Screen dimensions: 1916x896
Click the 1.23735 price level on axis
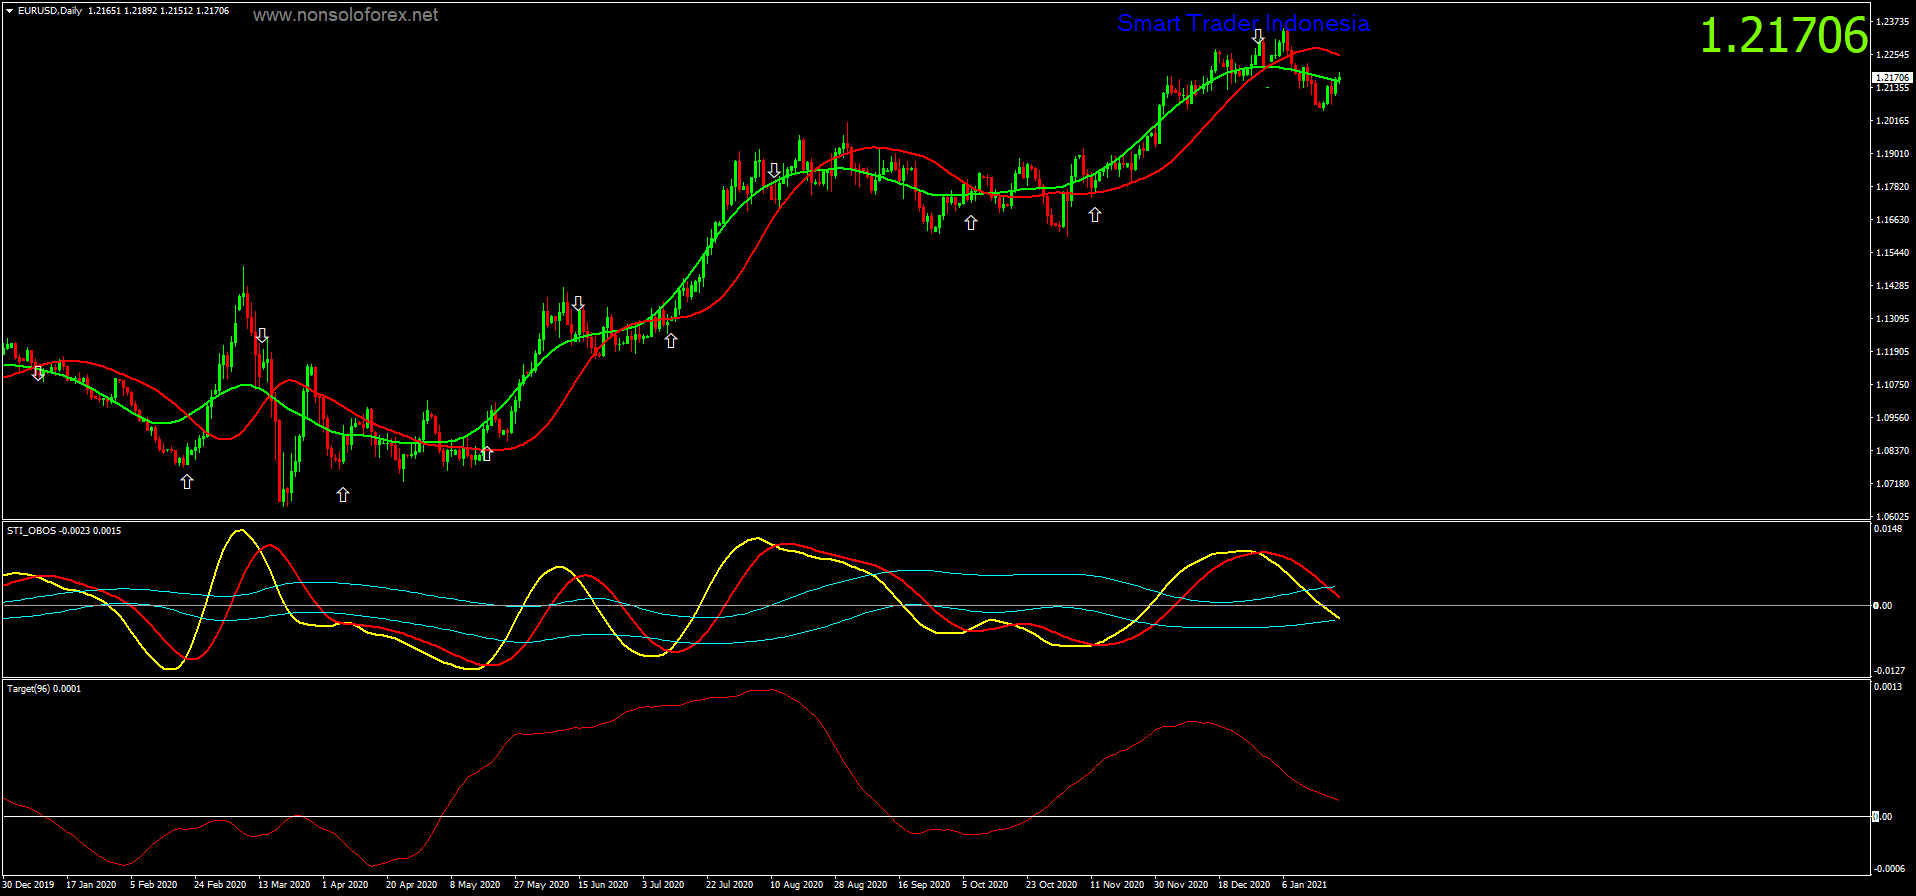[x=1893, y=22]
